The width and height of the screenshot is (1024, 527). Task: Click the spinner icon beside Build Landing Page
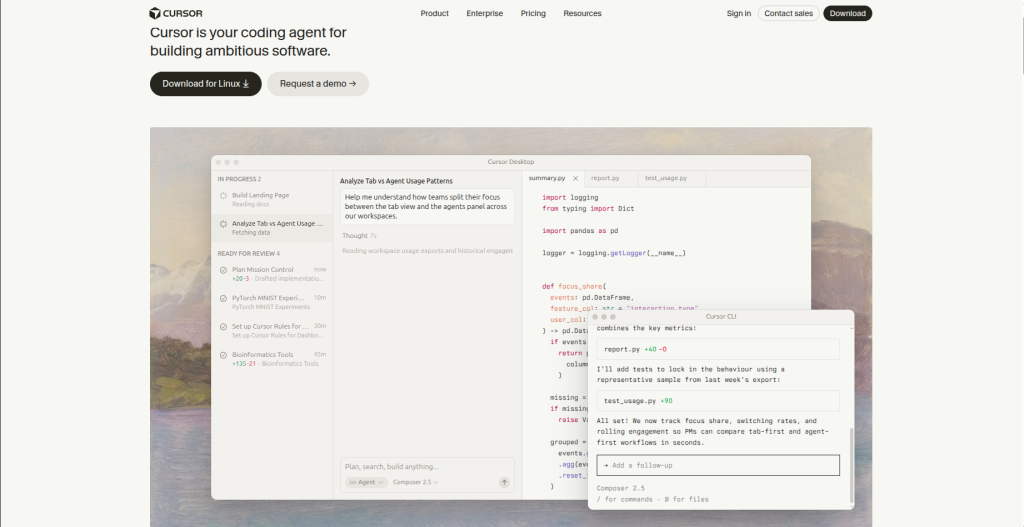223,195
